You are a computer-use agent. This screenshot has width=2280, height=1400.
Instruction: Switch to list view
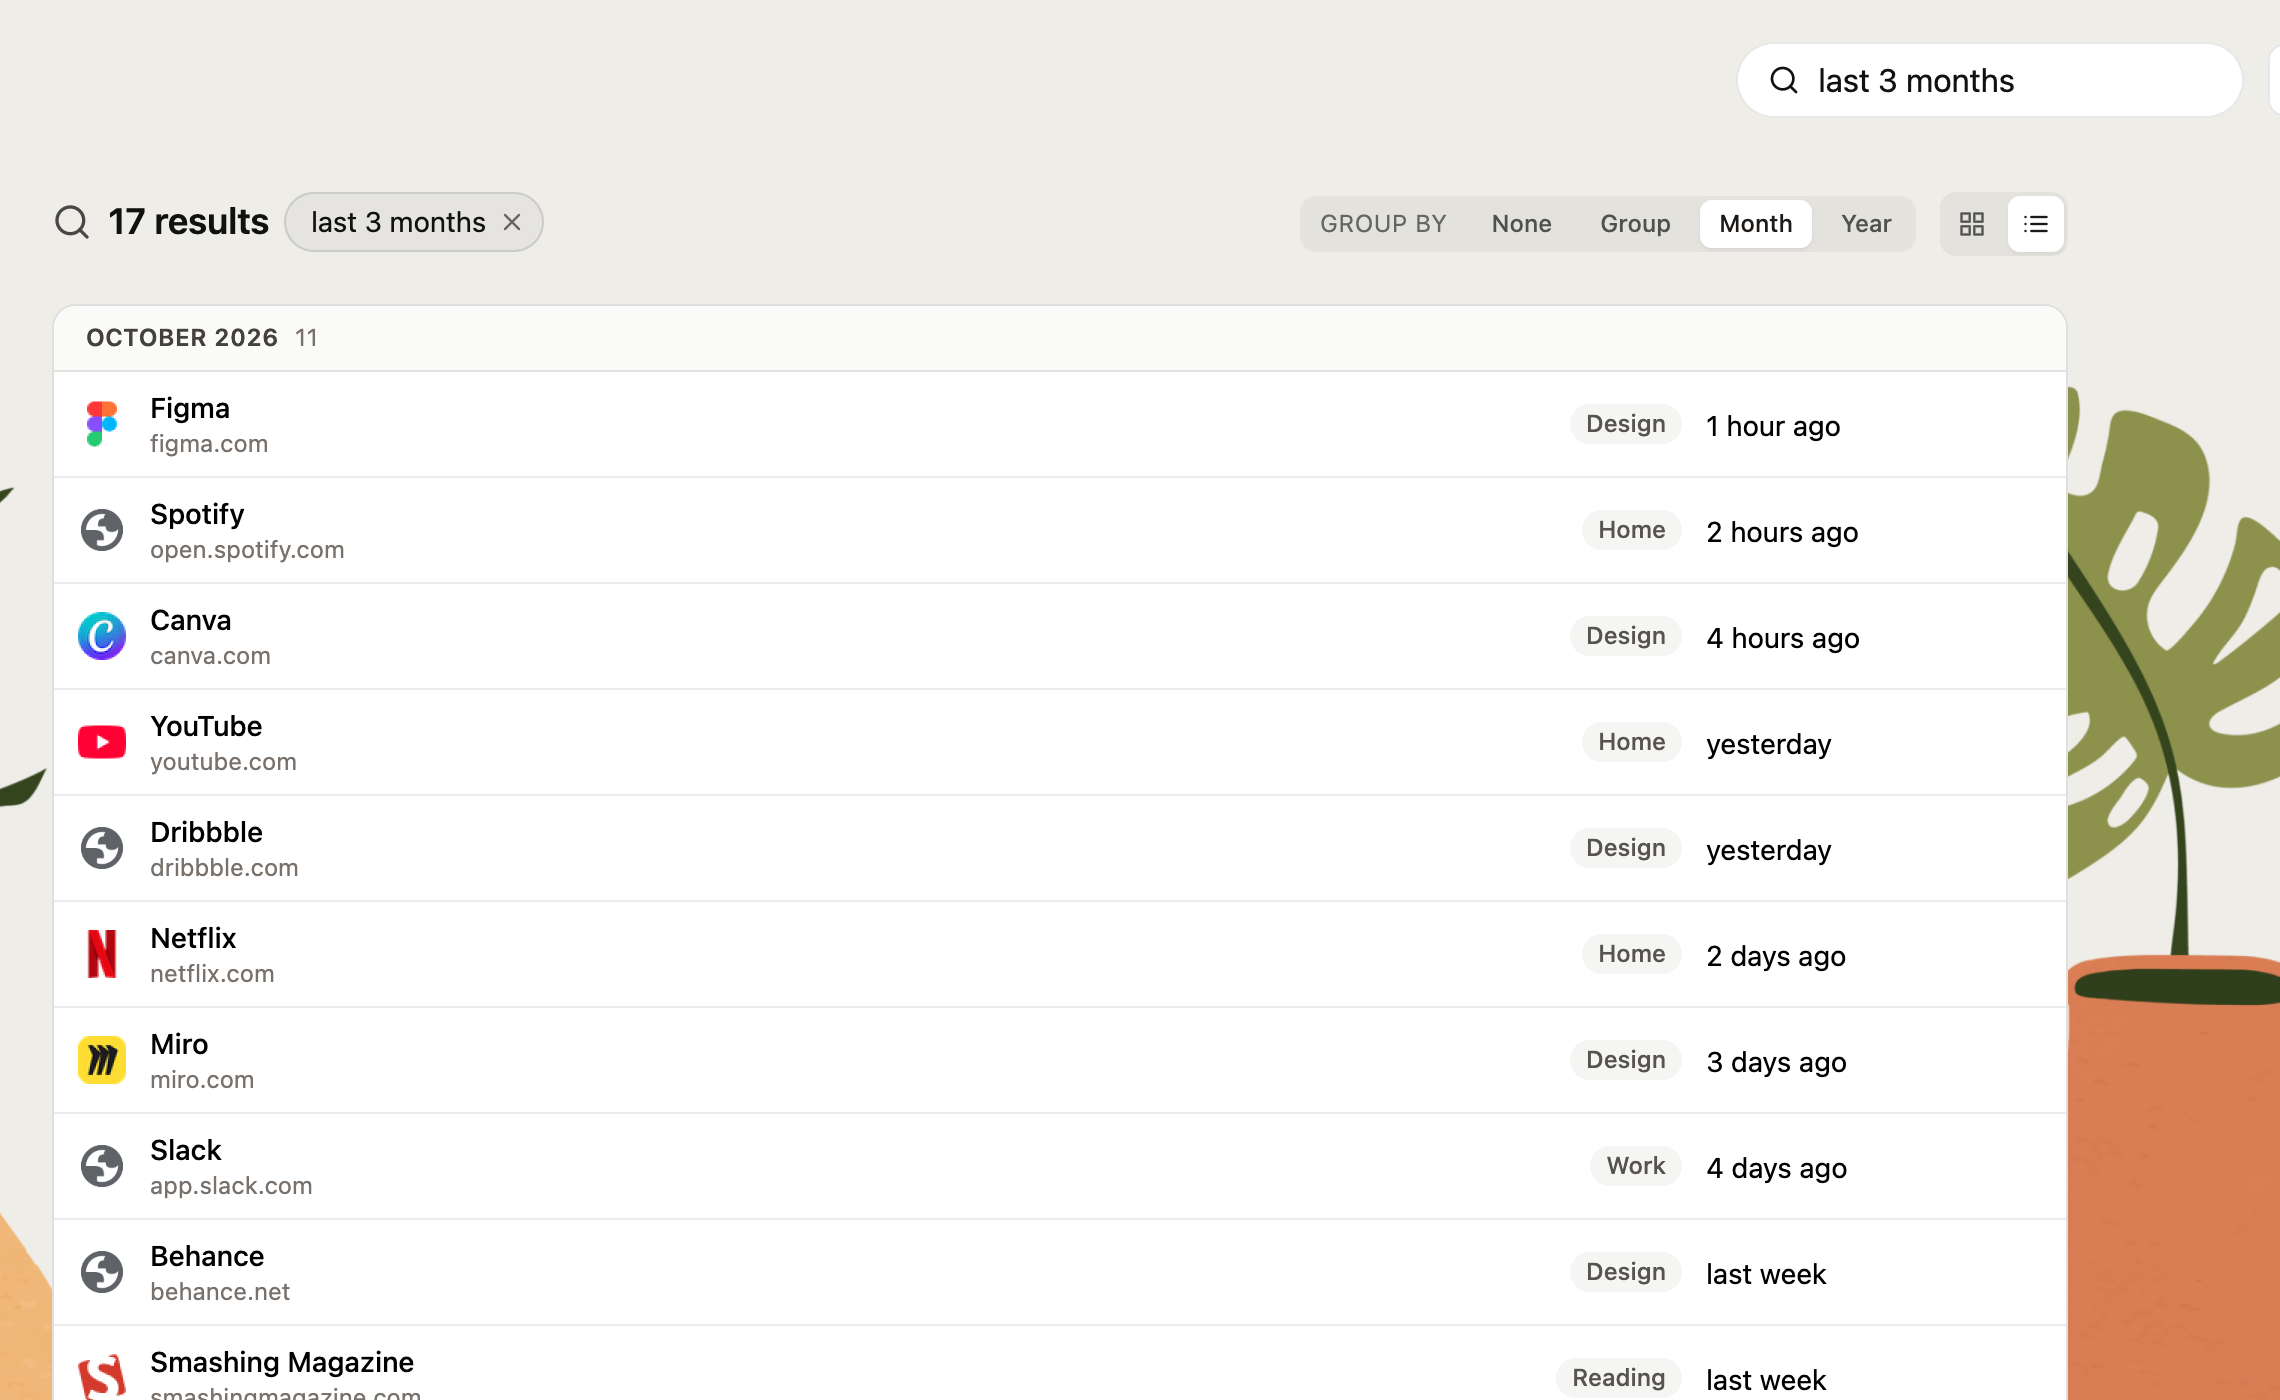point(2036,224)
